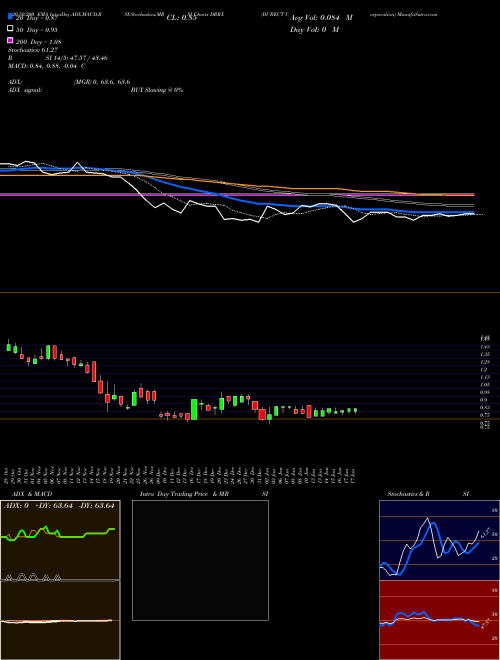Select the '50 Day = 0.93' legend text
The width and height of the screenshot is (500, 660).
[x=37, y=30]
